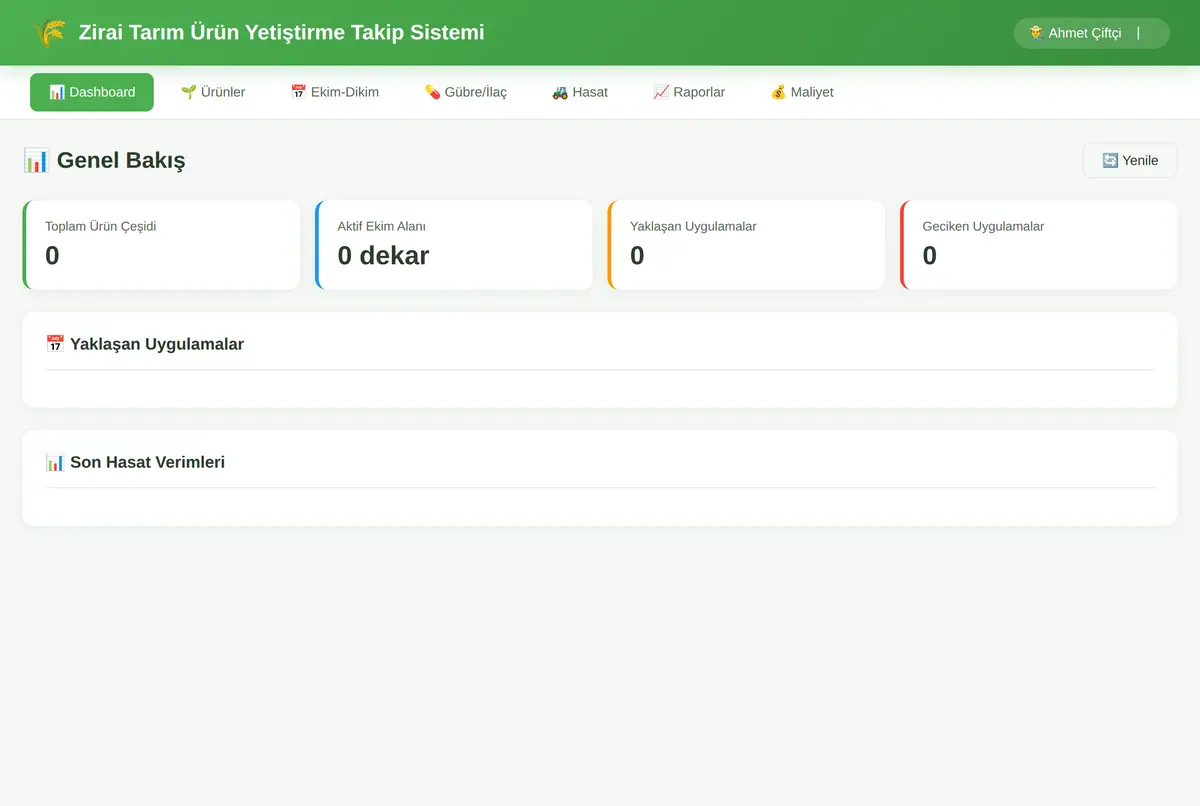Go to the Gübre/İlaç tab
The image size is (1200, 806).
[466, 92]
